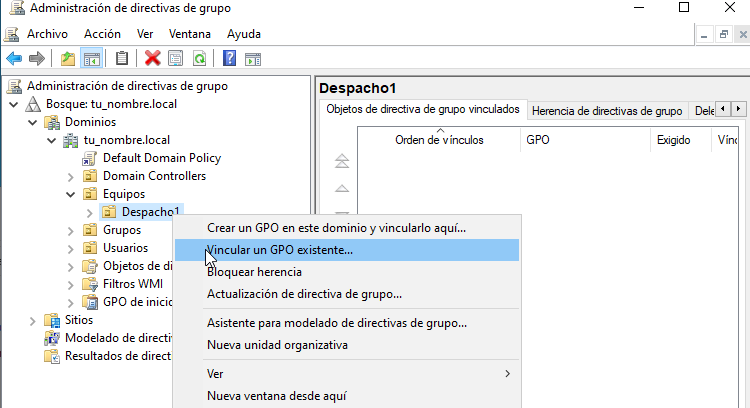Screen dimensions: 750x408
Task: Select the Domain Controllers tree item
Action: pos(154,176)
